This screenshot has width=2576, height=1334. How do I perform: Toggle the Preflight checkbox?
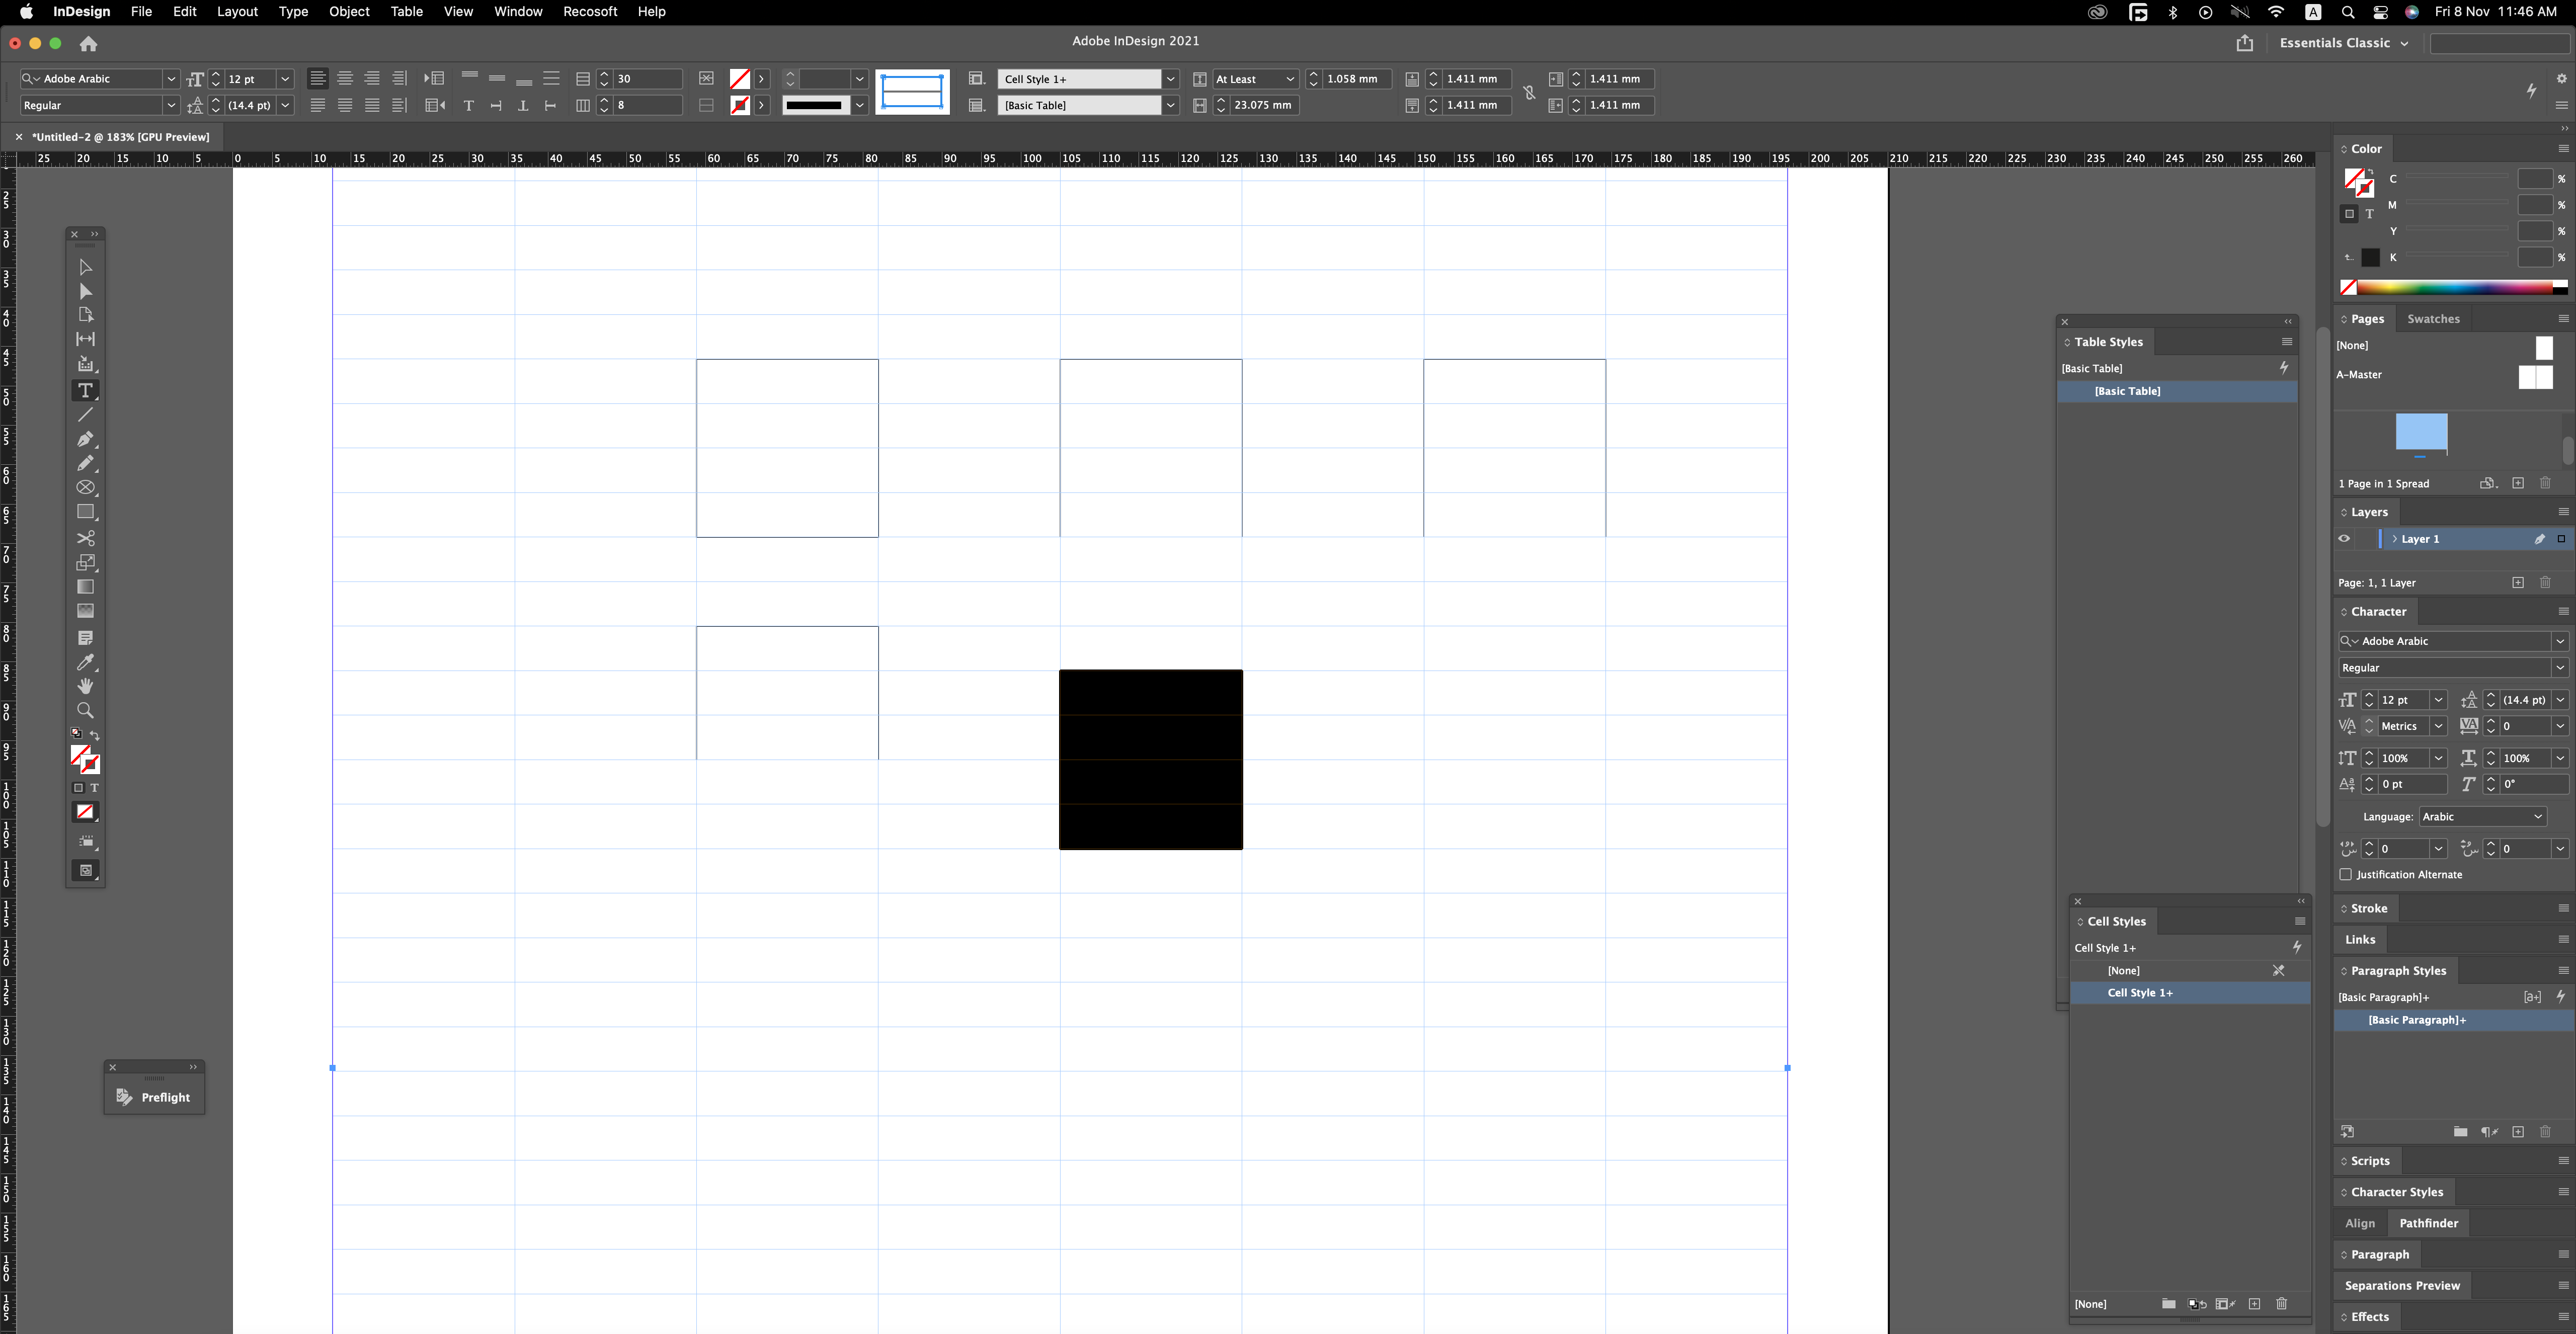click(124, 1096)
